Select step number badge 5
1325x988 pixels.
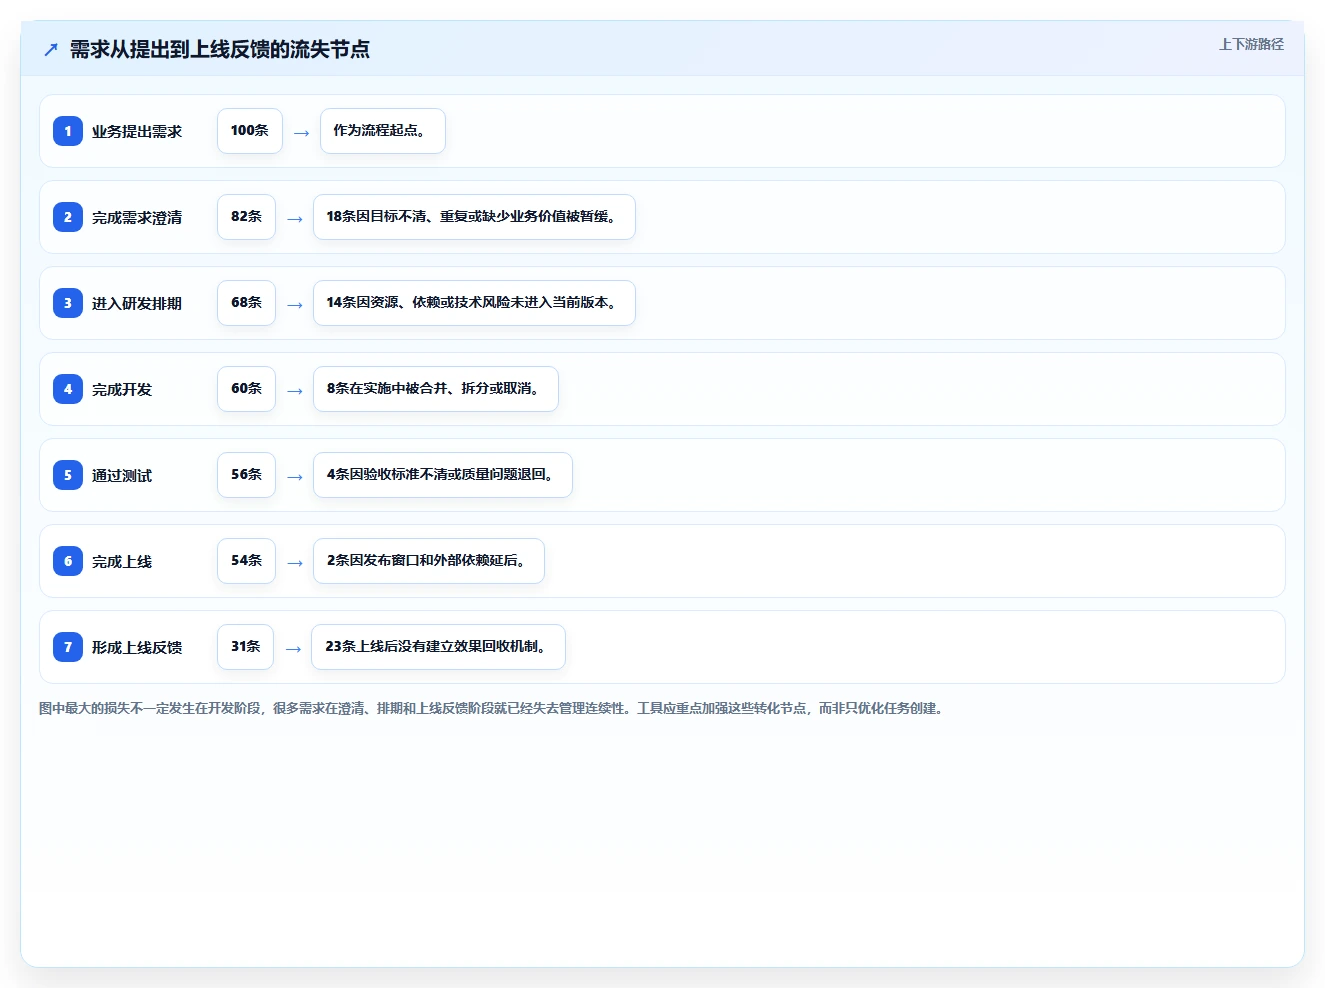68,475
